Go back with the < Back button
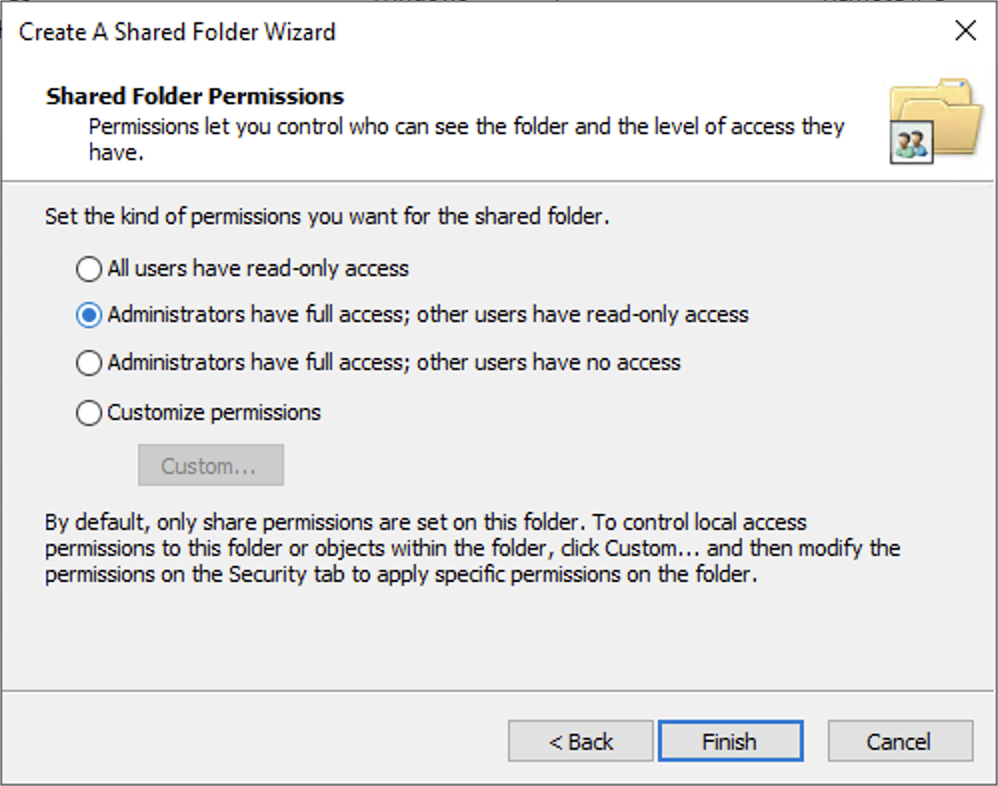This screenshot has width=998, height=786. [580, 742]
